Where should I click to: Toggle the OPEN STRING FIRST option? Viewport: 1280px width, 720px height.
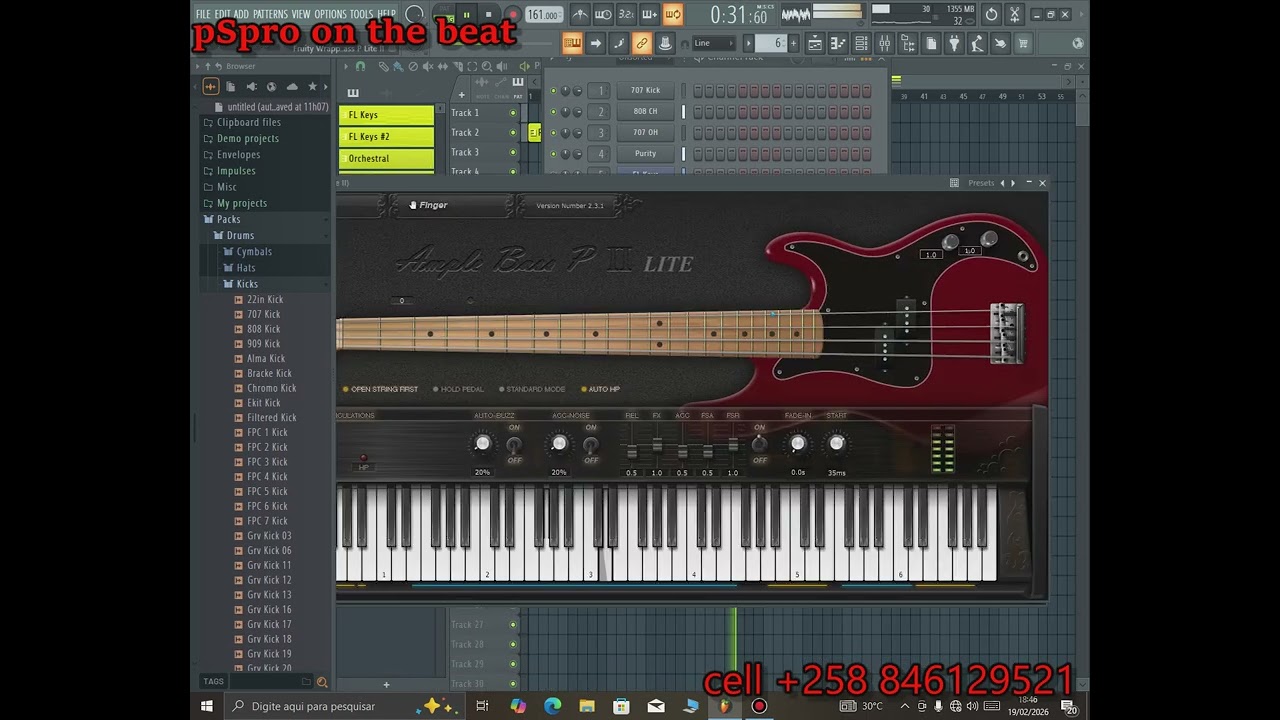pos(381,389)
